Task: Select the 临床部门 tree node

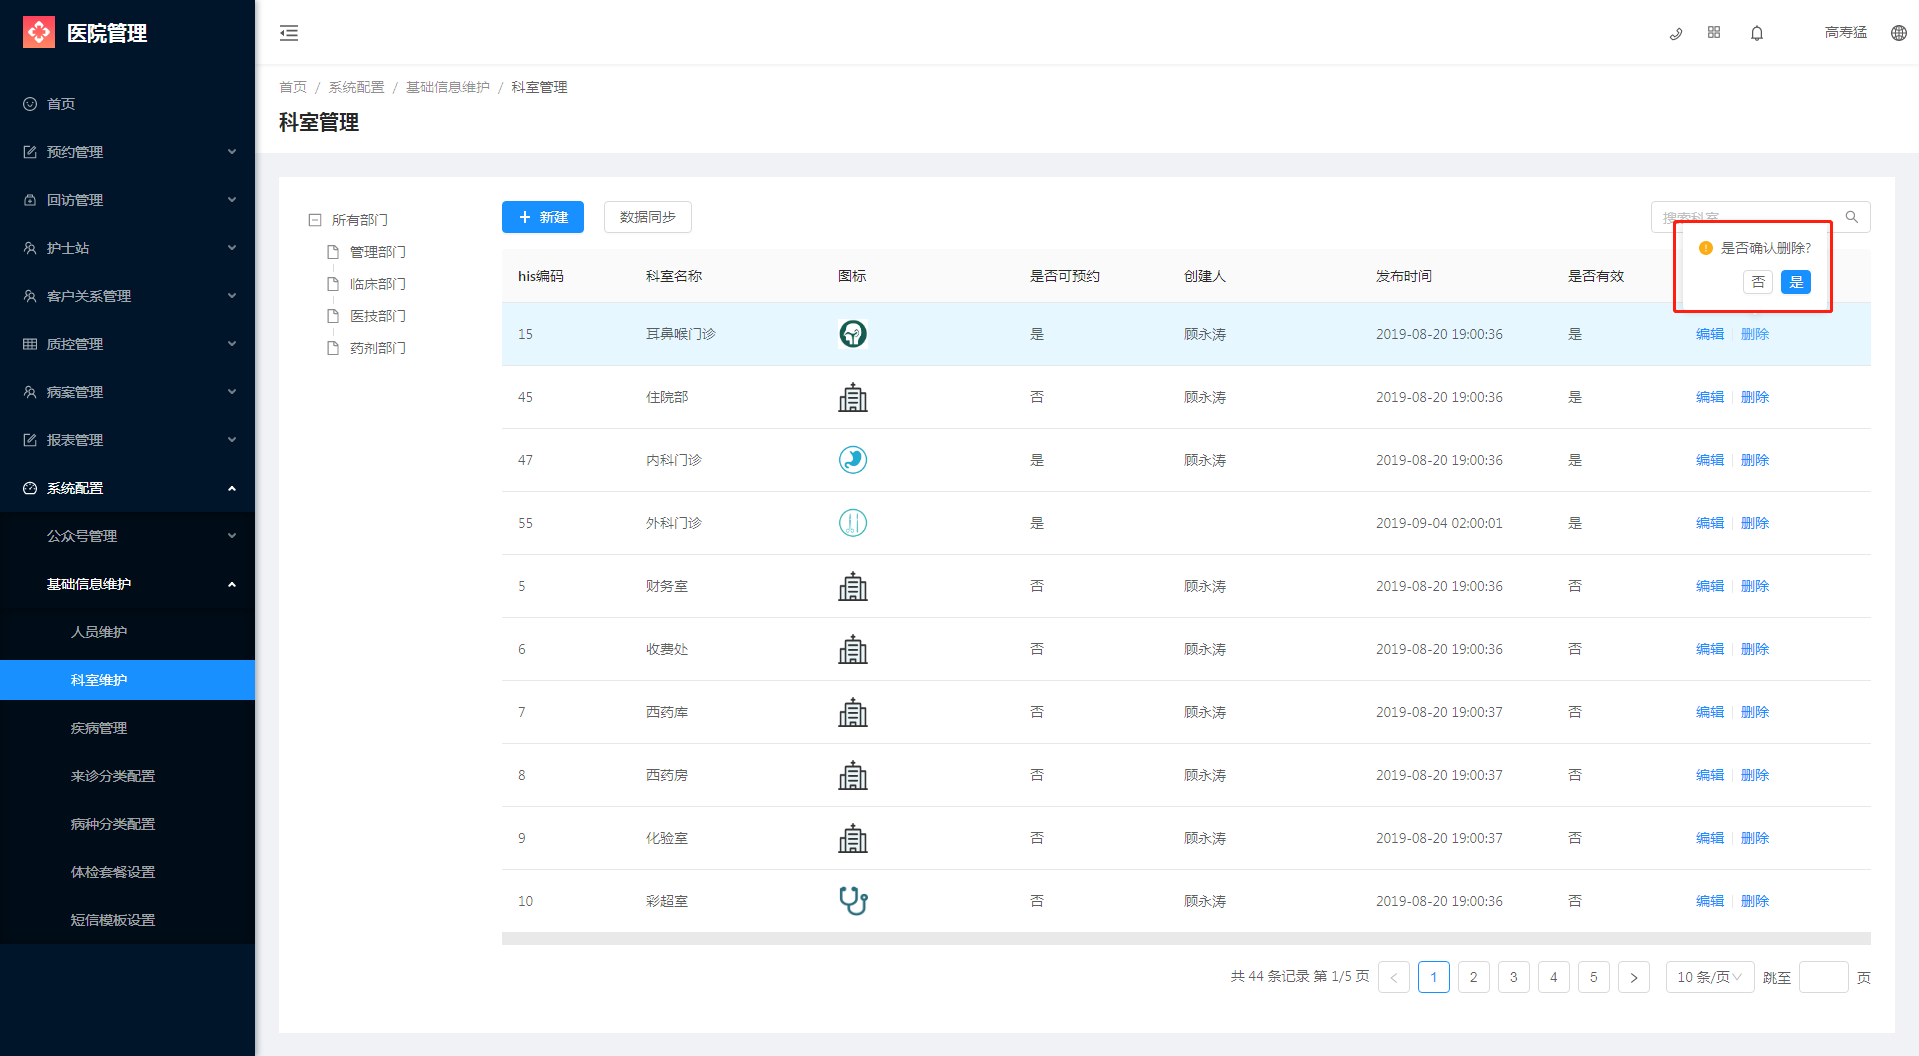Action: click(x=377, y=284)
